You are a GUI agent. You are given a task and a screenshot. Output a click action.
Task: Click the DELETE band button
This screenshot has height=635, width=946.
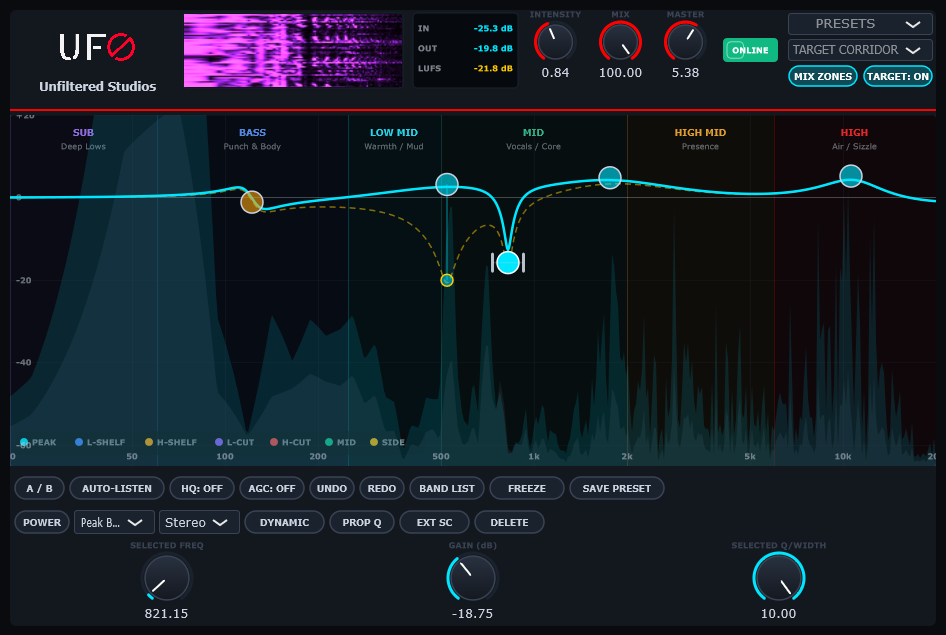(509, 522)
